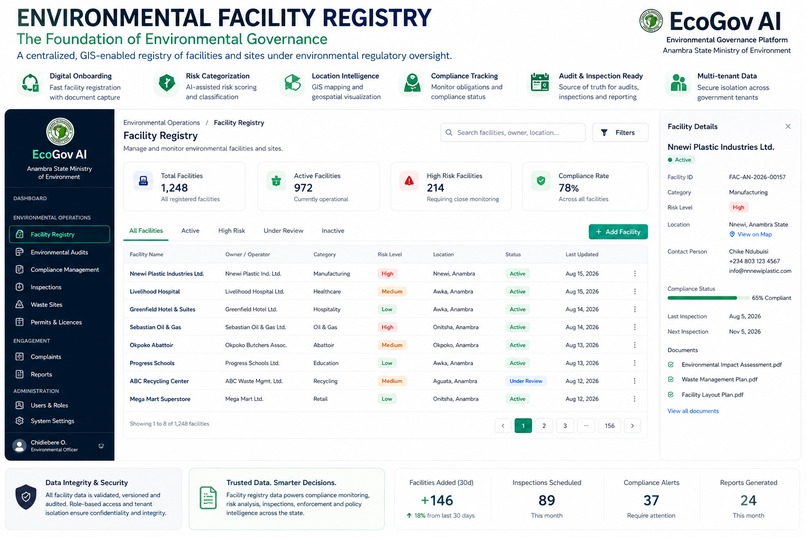
Task: Open row menu for Livelihood Hospital
Action: [x=635, y=291]
